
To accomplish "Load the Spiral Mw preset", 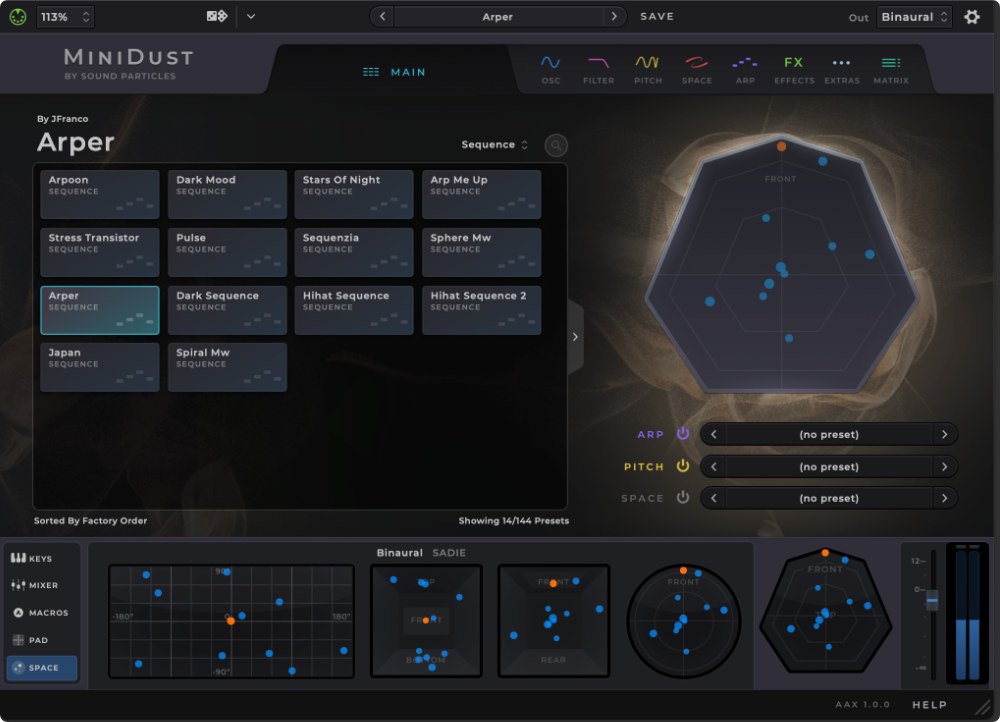I will coord(227,367).
